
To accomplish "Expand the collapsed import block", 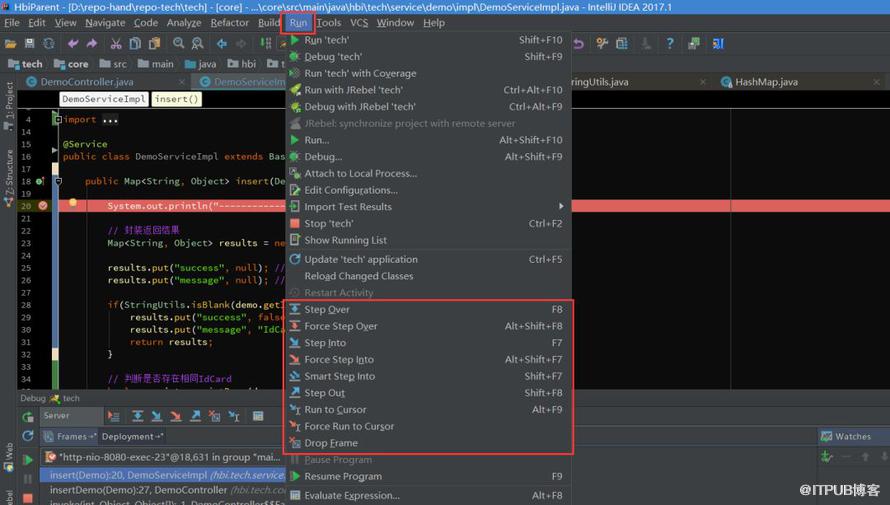I will (57, 120).
